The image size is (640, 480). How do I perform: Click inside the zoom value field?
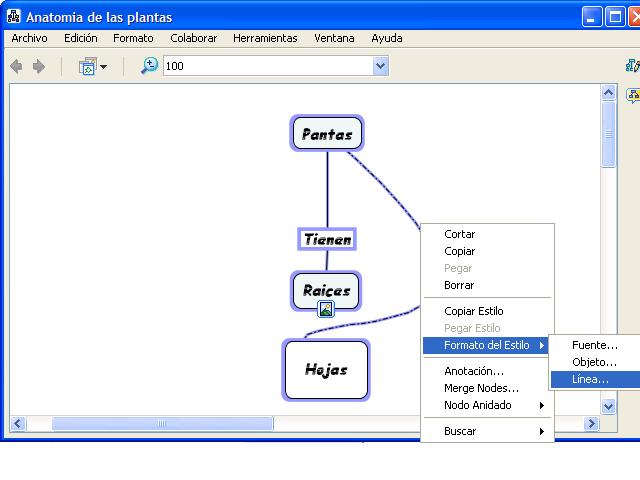[x=265, y=66]
